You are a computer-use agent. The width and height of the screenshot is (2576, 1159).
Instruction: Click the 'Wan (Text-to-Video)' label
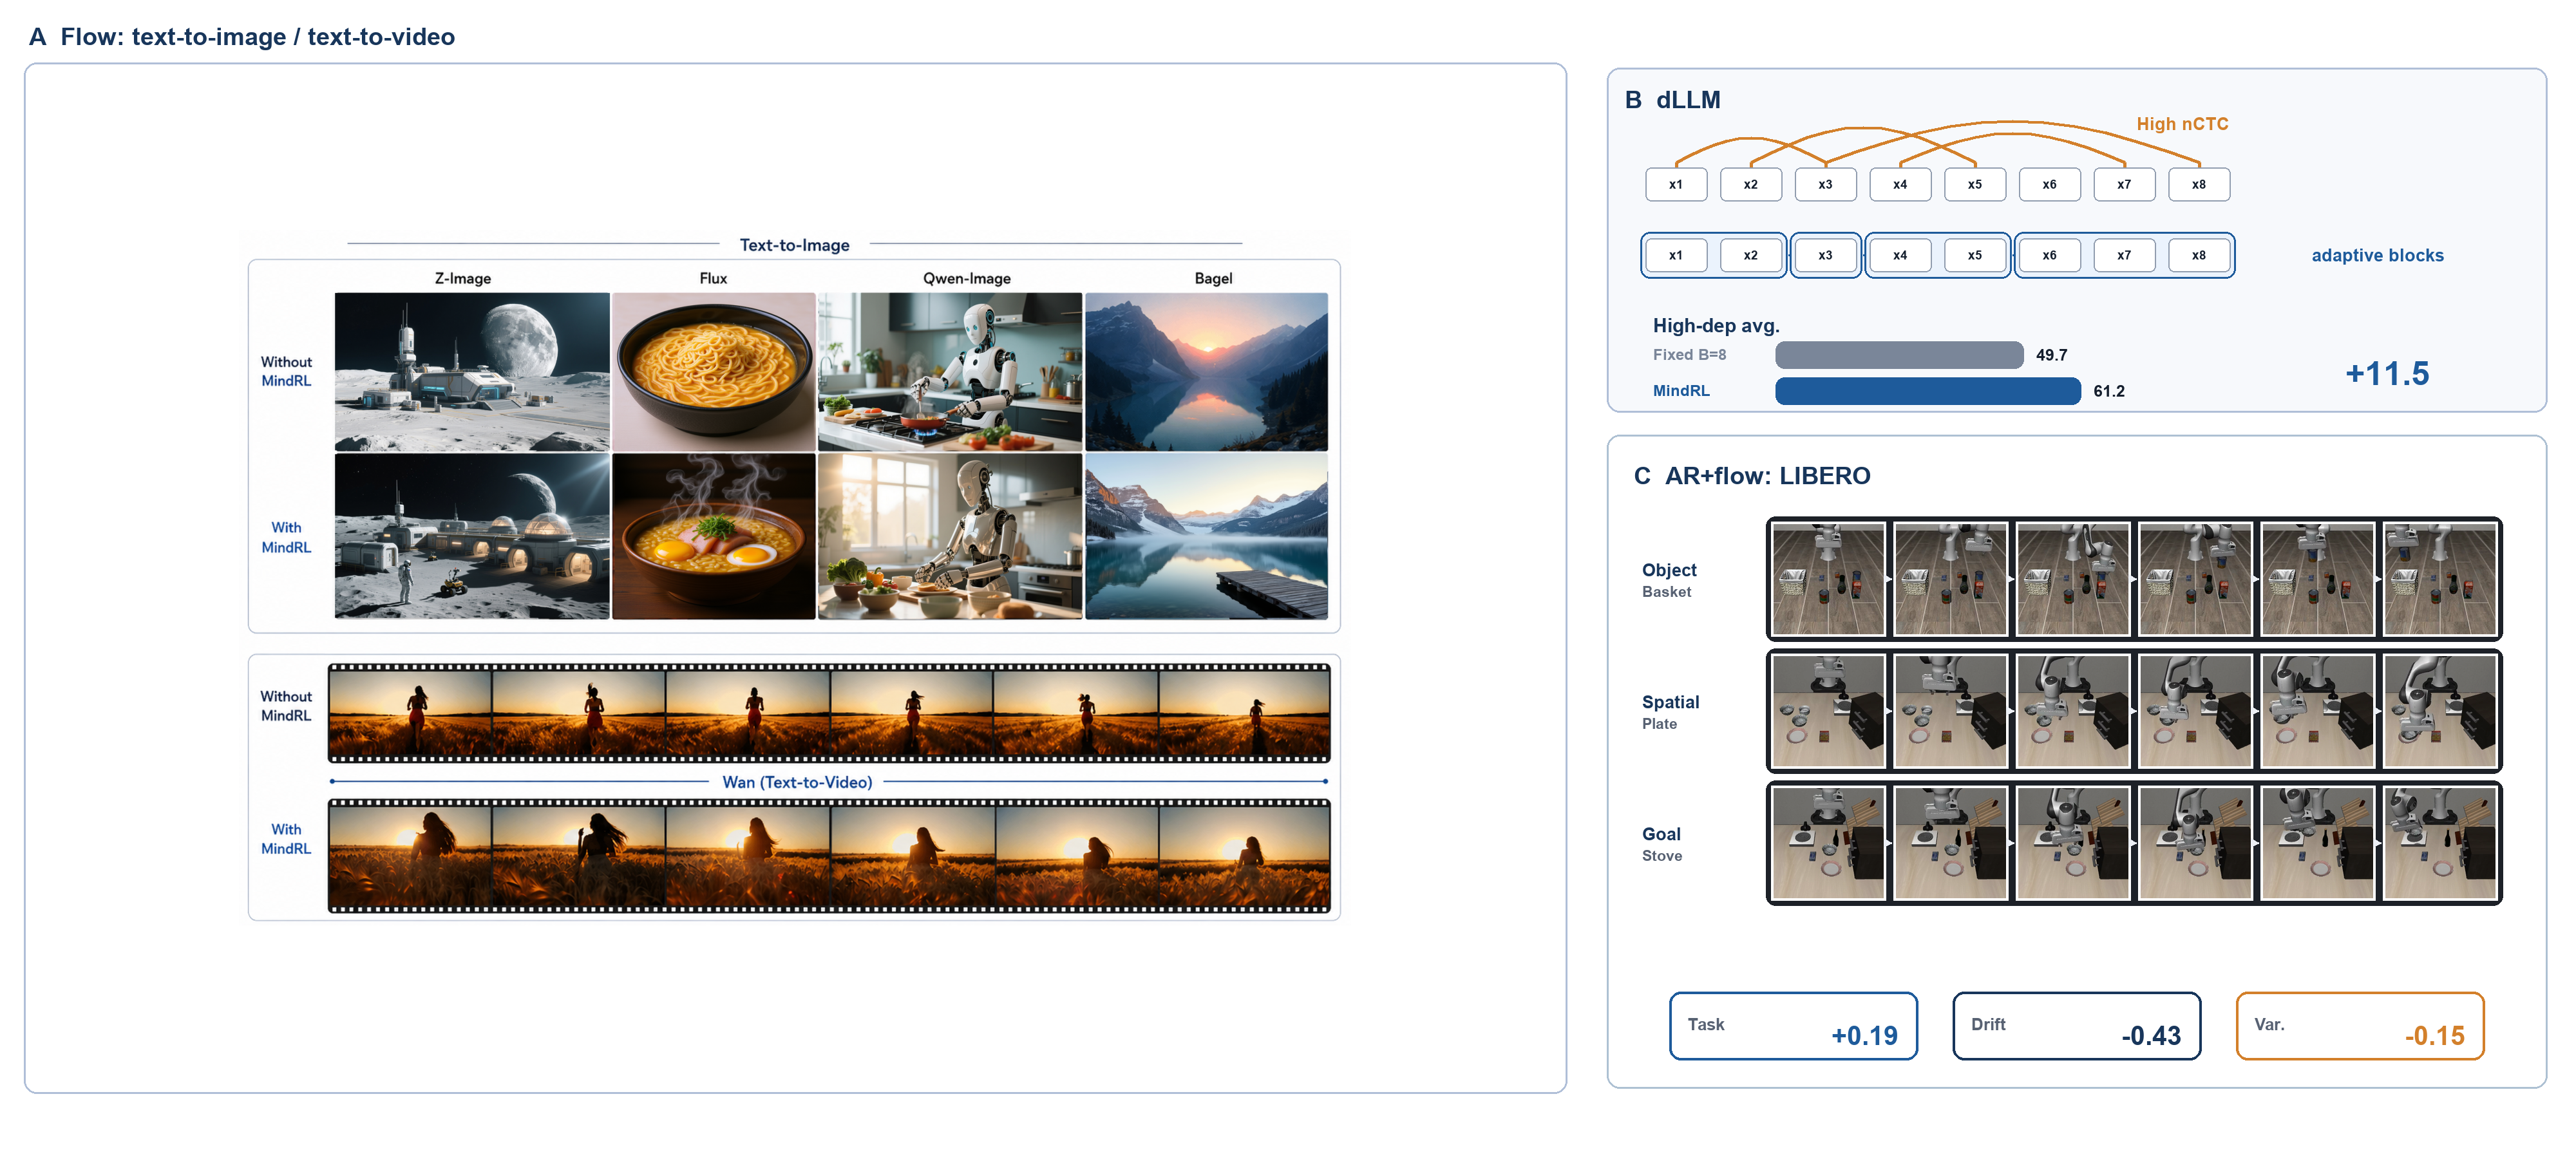click(x=797, y=782)
